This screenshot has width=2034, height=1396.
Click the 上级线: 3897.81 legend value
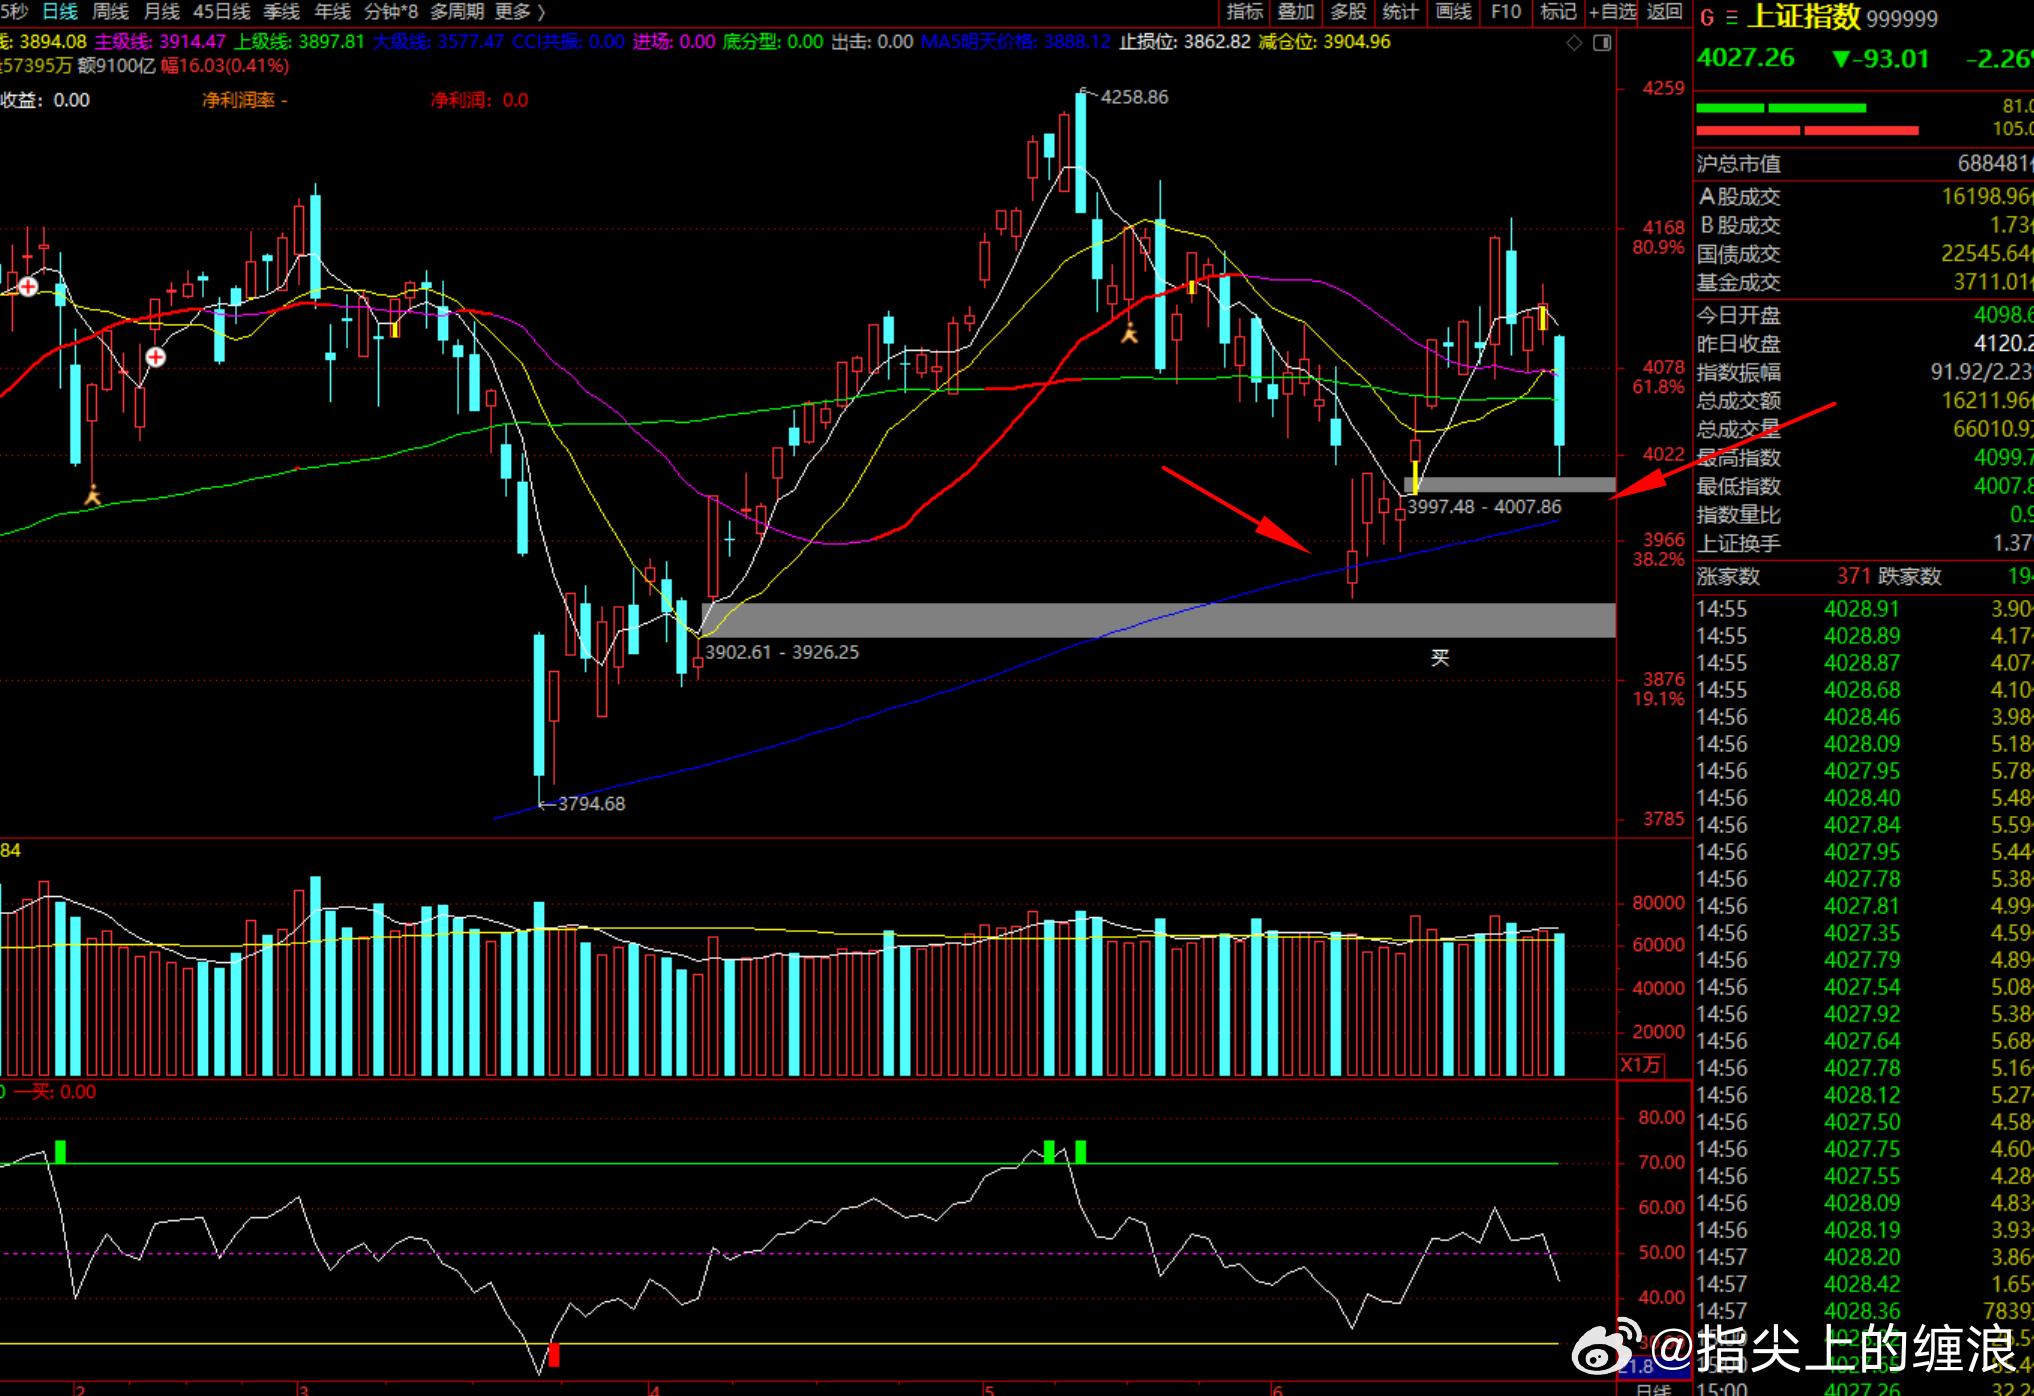coord(300,42)
